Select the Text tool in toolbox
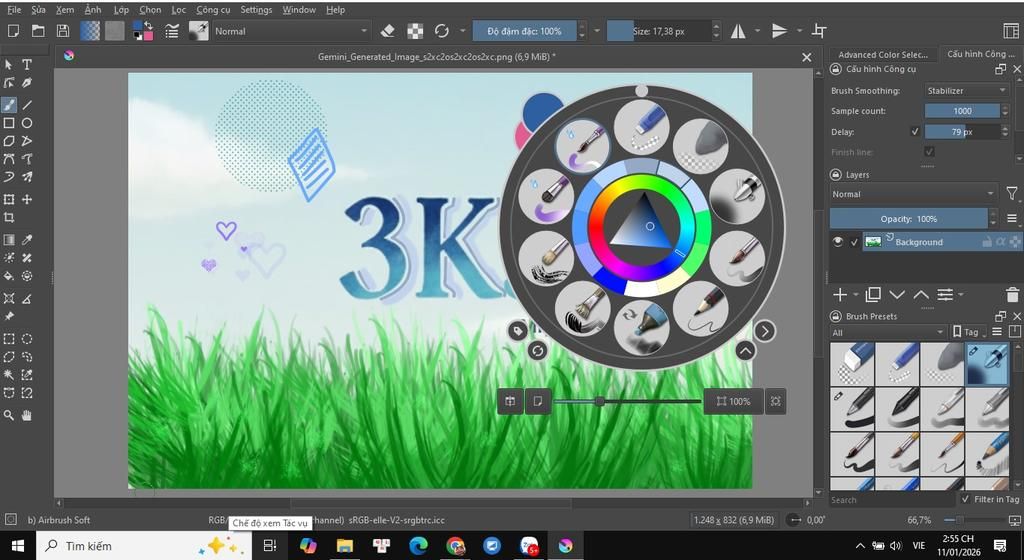Screen dimensions: 1024x560 [27, 65]
